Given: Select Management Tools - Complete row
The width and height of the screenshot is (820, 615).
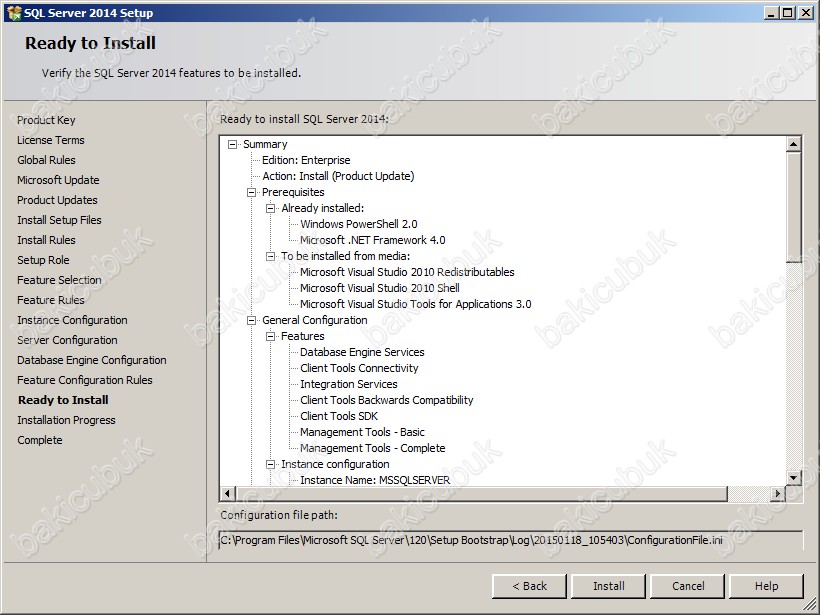Looking at the screenshot, I should (373, 448).
